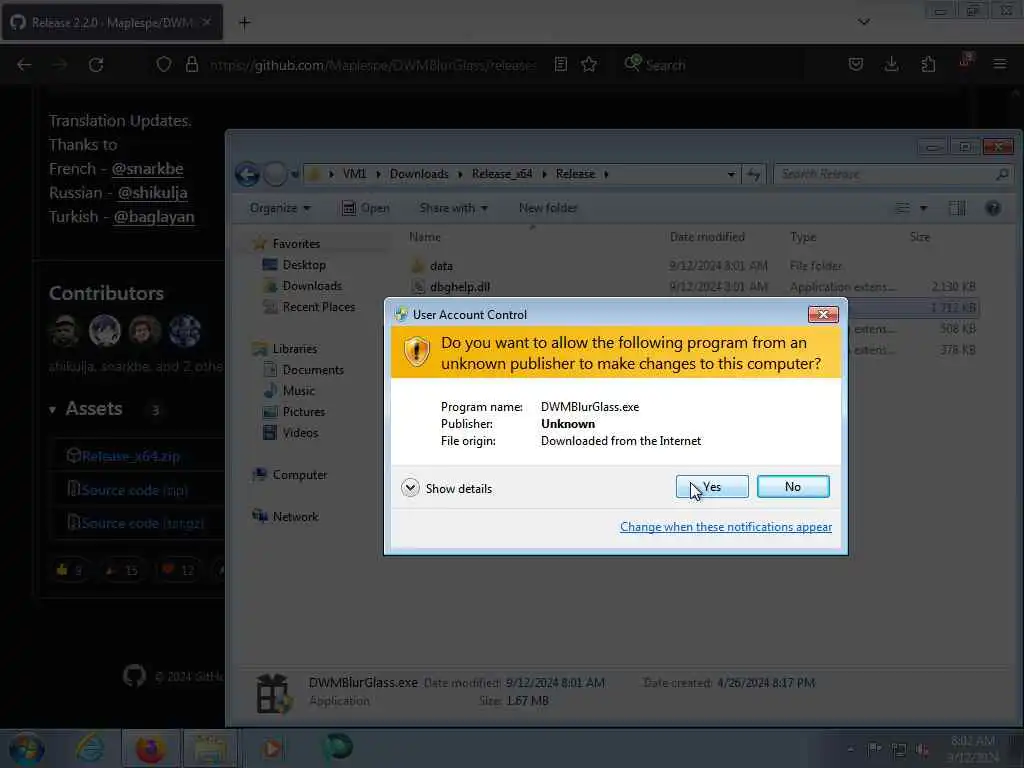Image resolution: width=1024 pixels, height=768 pixels.
Task: Deny the program by clicking No
Action: pos(793,487)
